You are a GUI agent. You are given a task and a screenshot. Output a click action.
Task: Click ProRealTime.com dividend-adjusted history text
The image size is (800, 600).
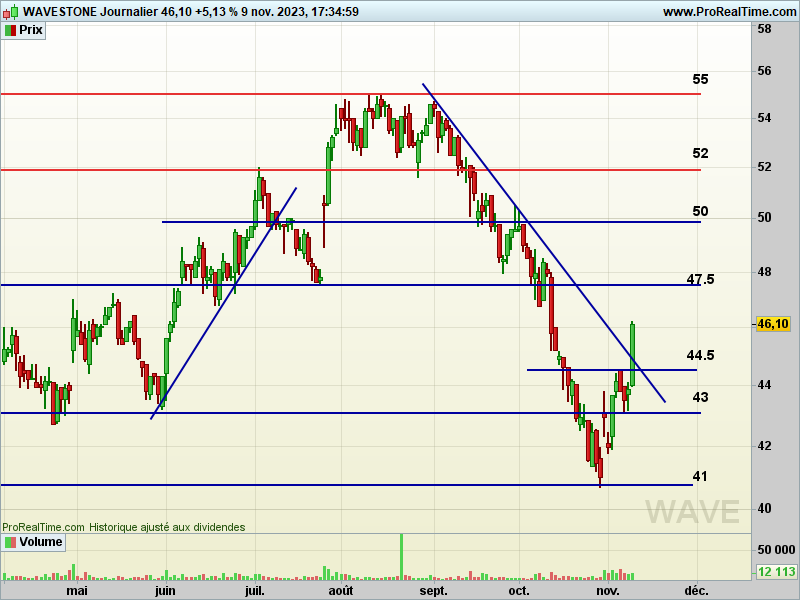click(x=123, y=526)
